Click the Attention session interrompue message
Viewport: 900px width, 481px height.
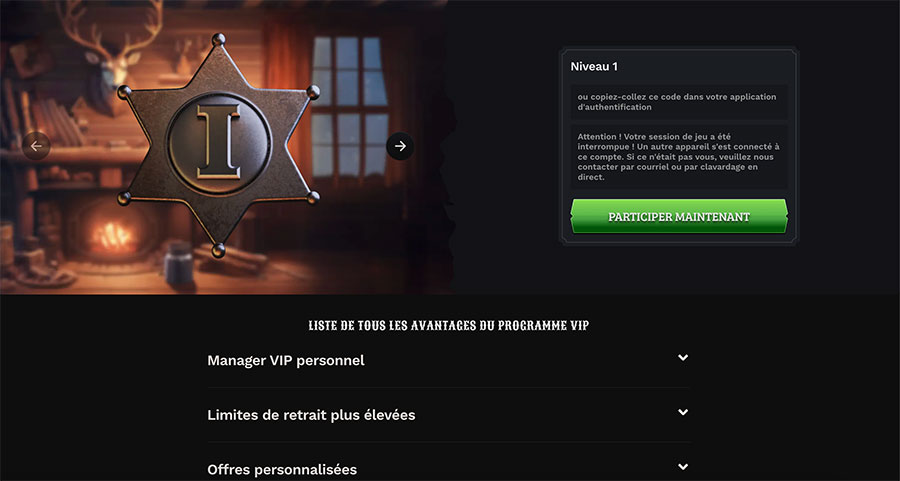[x=679, y=157]
